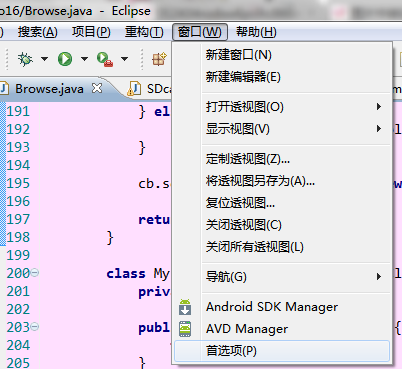Image resolution: width=402 pixels, height=369 pixels.
Task: Open the 帮助(H) menu
Action: (256, 32)
